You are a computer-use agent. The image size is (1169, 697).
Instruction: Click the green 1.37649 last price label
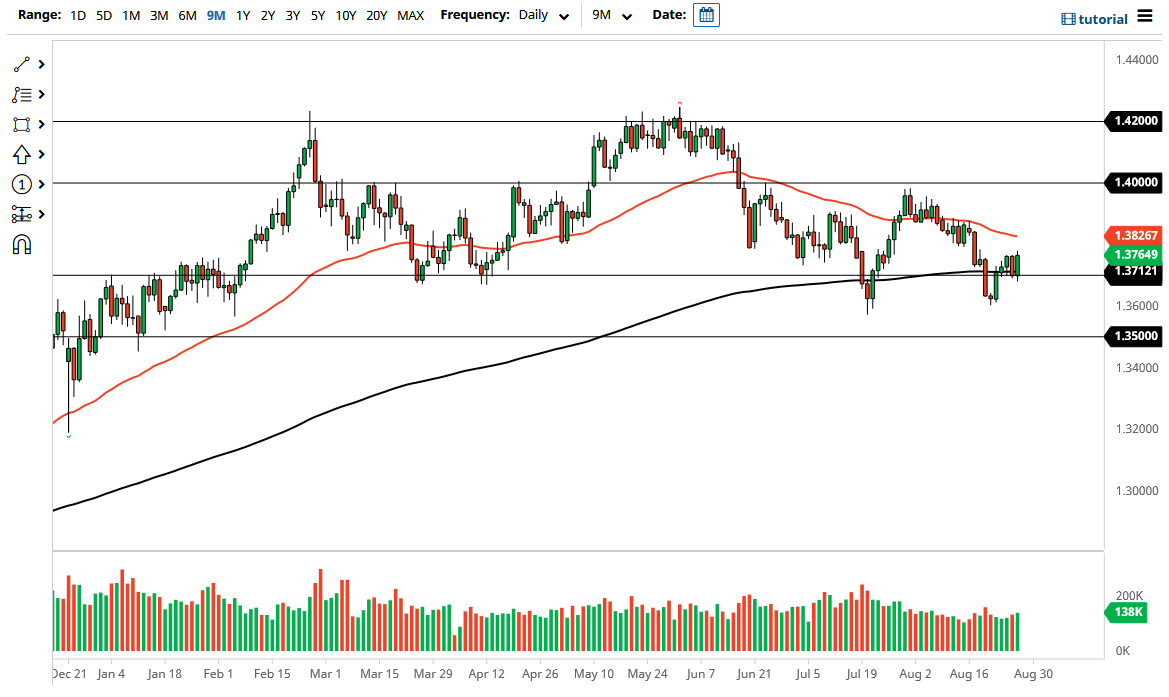1135,255
